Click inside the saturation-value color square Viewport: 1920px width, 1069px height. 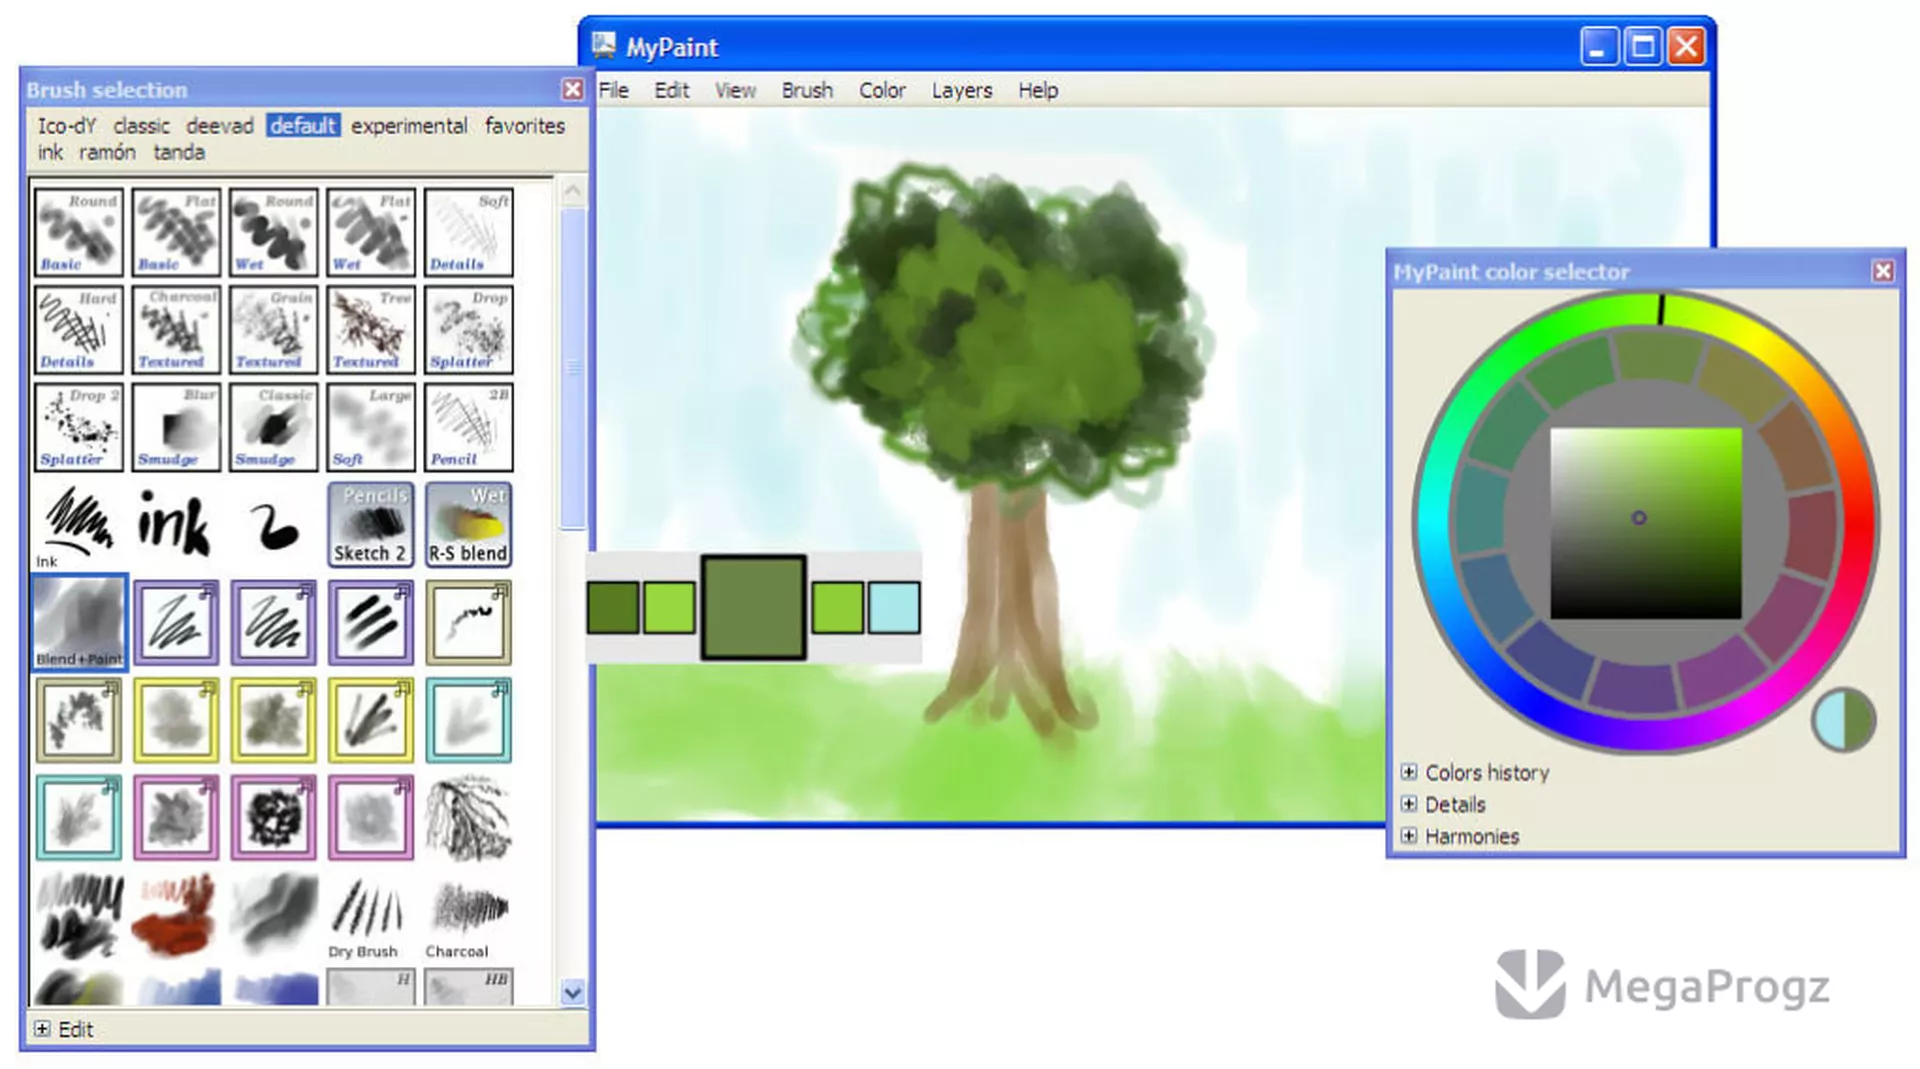tap(1645, 523)
